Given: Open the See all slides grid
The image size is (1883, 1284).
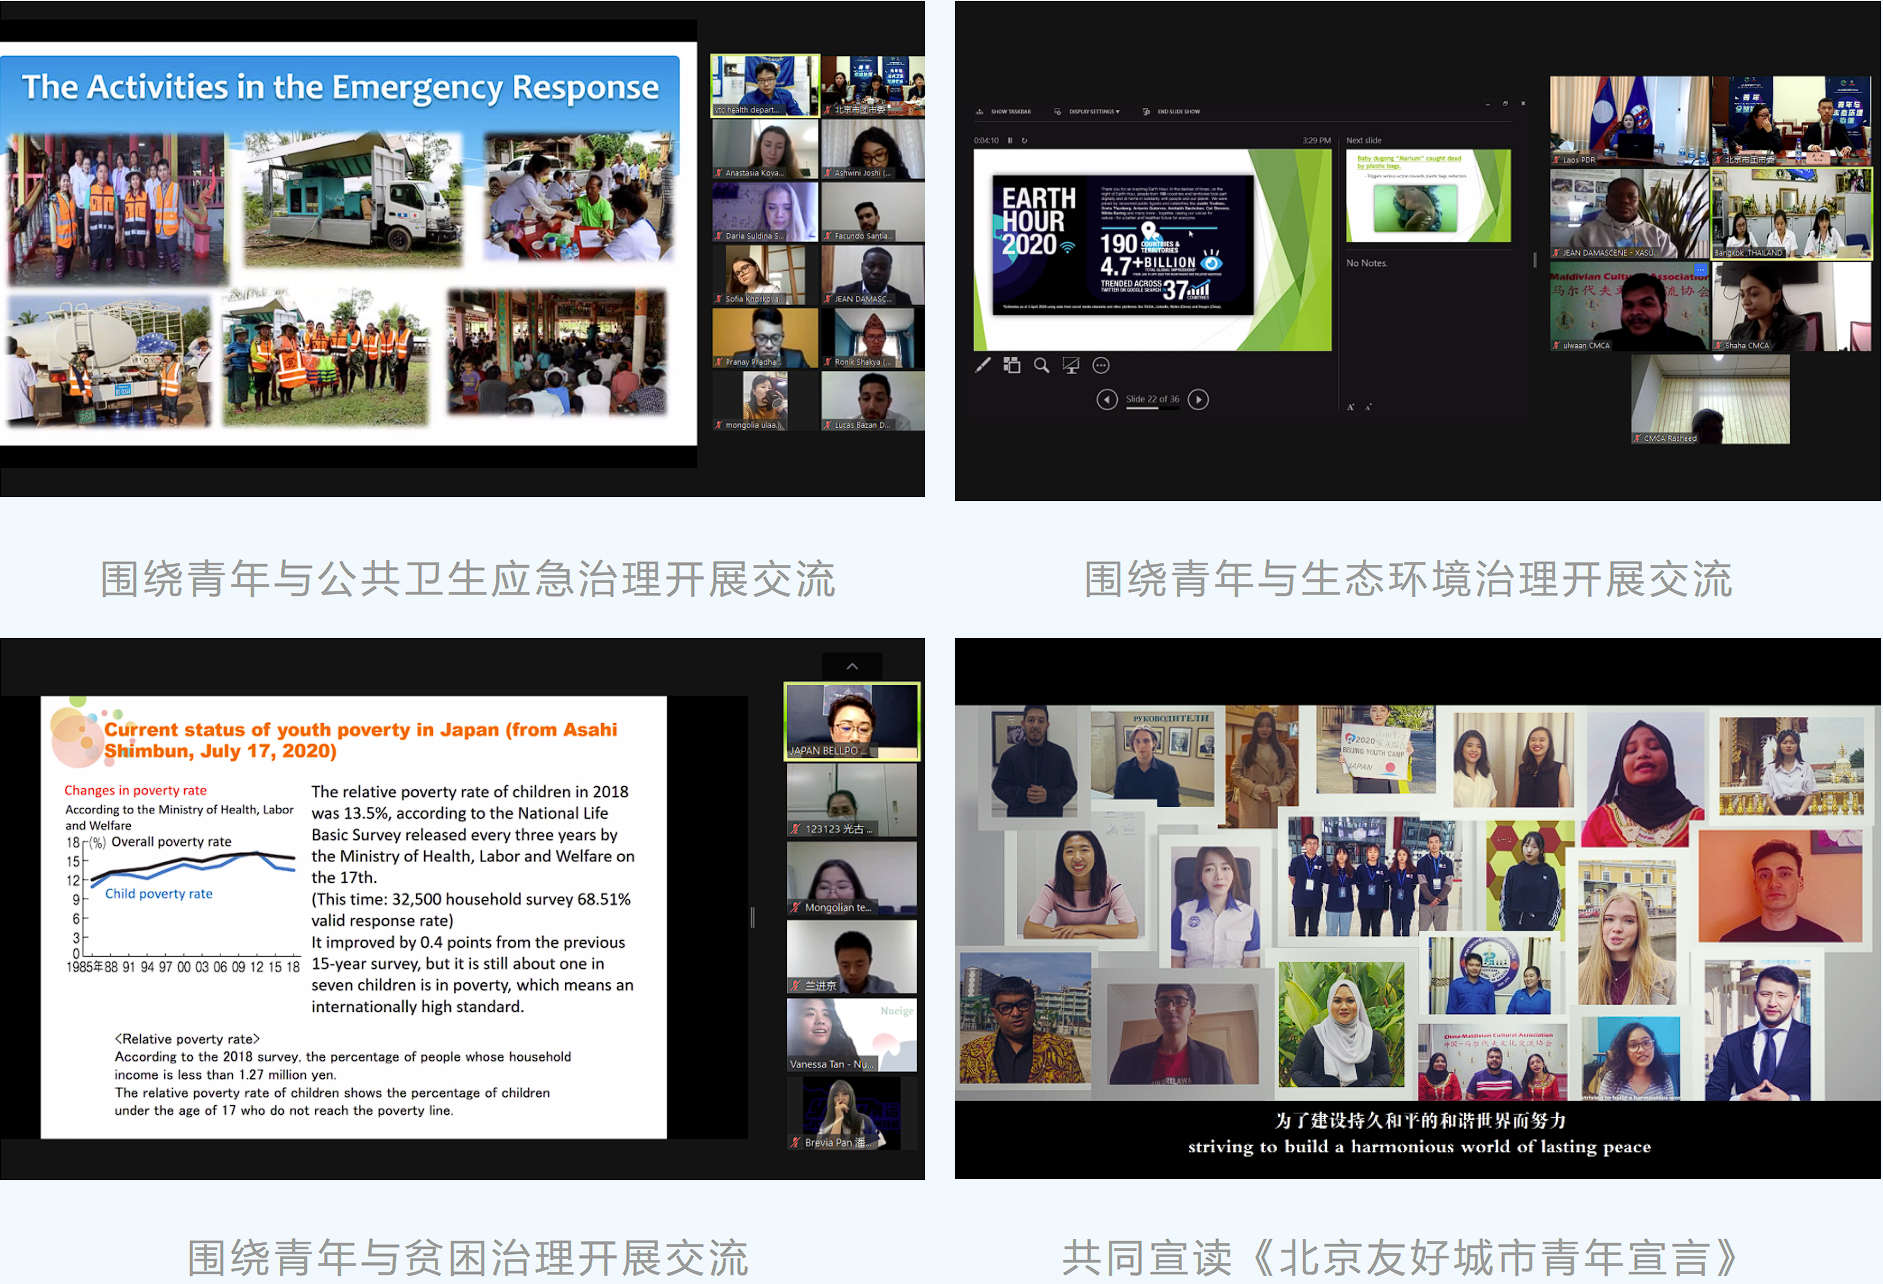Looking at the screenshot, I should (1012, 366).
